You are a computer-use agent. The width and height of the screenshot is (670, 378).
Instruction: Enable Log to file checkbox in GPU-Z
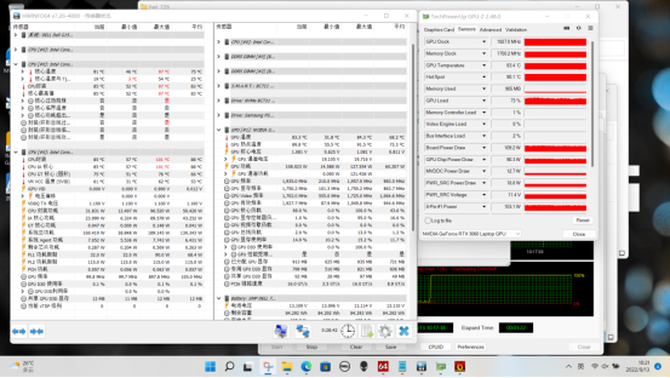coord(428,220)
